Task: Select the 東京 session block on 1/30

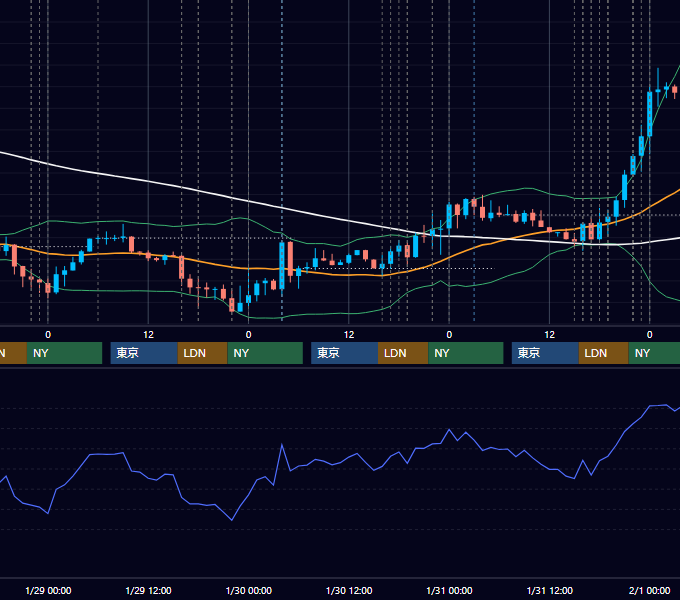Action: tap(344, 353)
